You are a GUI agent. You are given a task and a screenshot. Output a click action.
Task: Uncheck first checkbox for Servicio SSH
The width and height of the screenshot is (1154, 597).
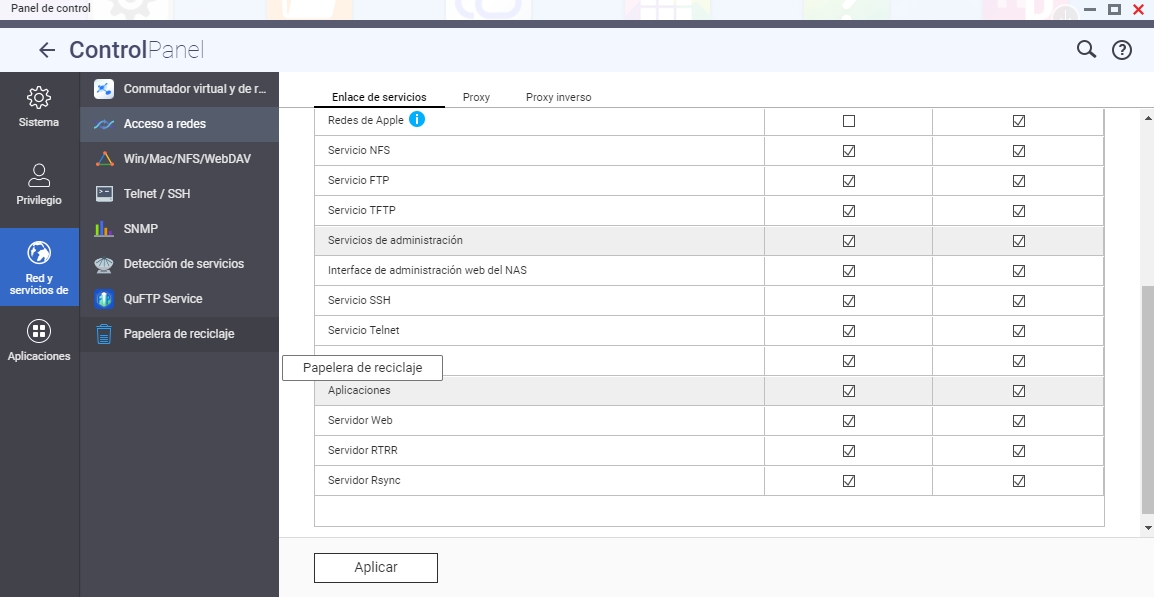click(849, 301)
